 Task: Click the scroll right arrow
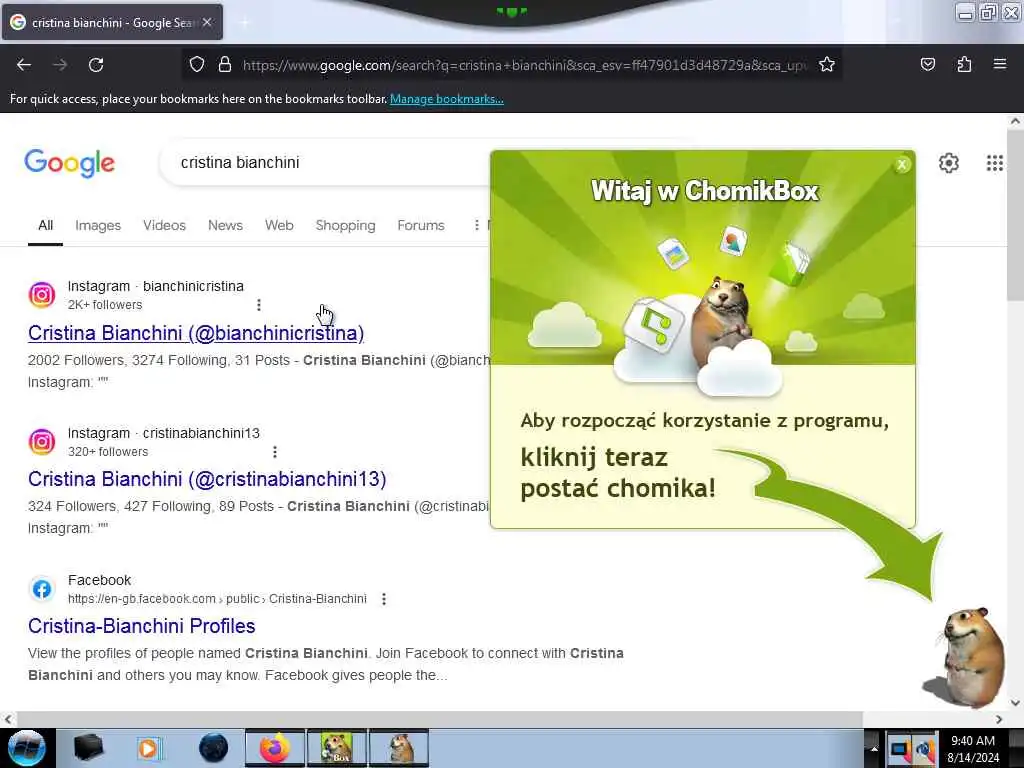pos(999,719)
